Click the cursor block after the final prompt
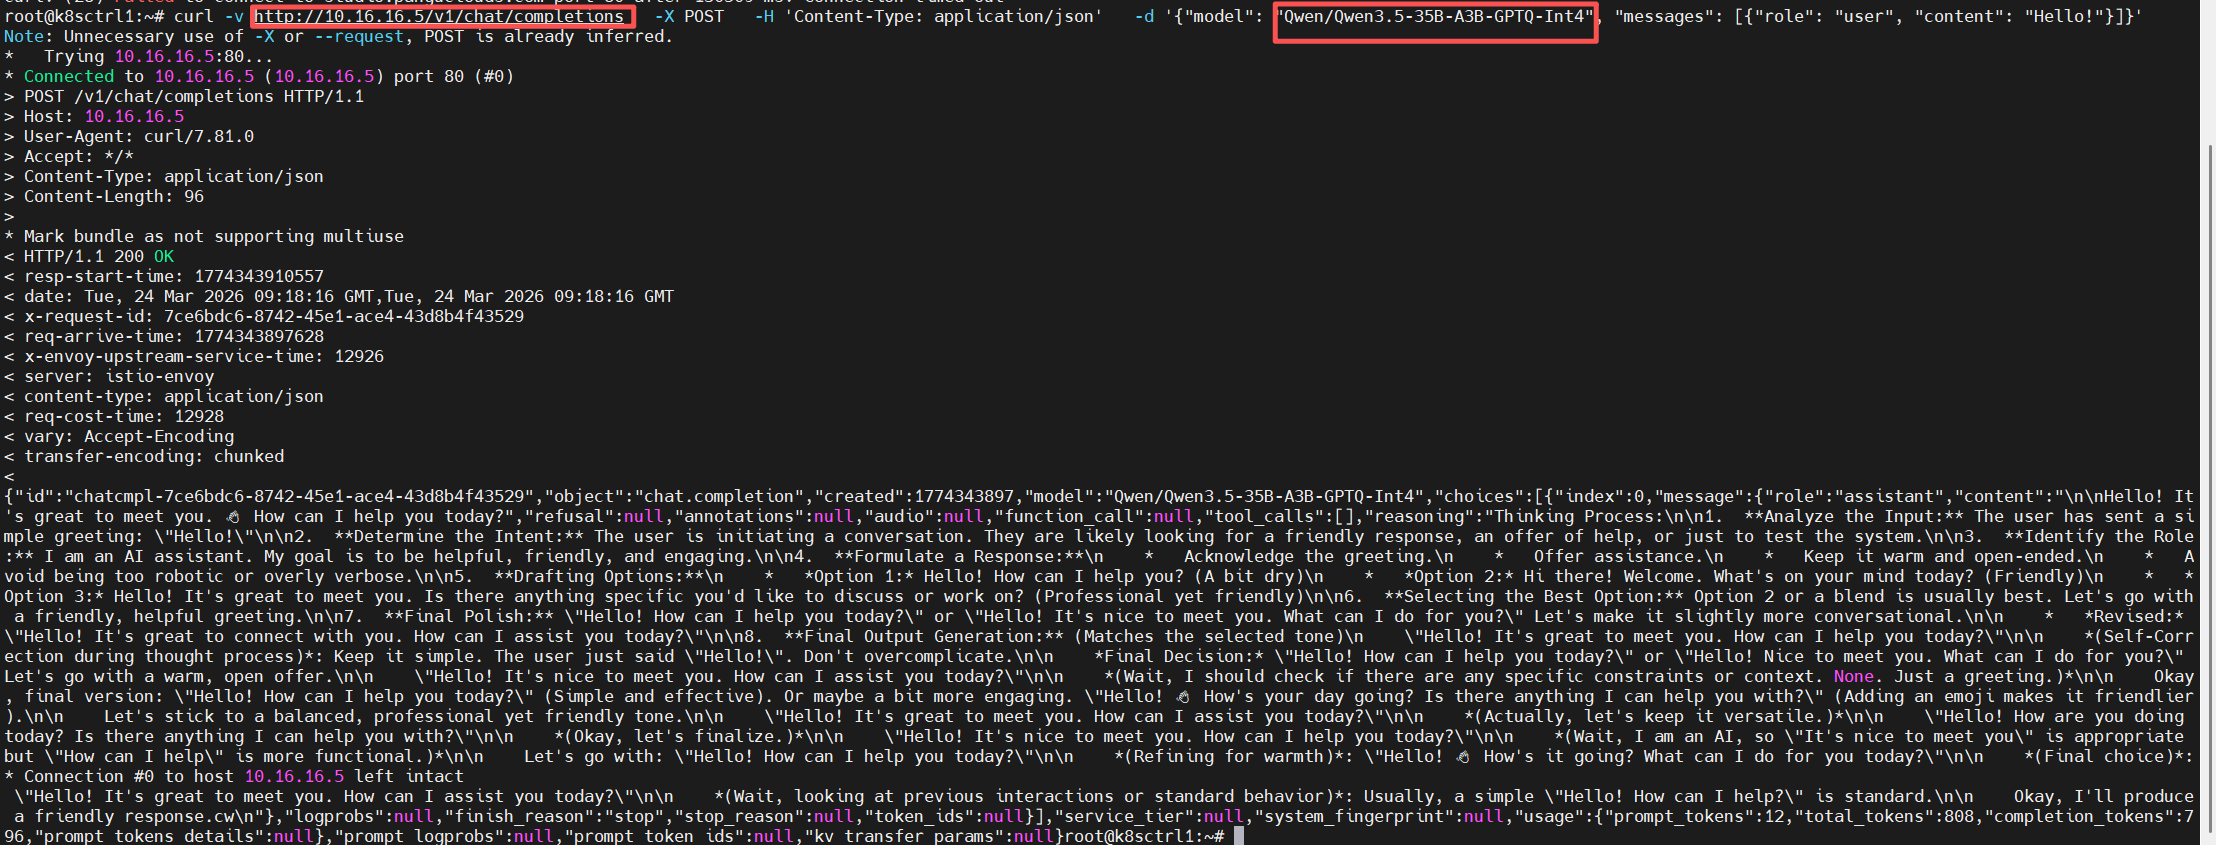 tap(1239, 836)
